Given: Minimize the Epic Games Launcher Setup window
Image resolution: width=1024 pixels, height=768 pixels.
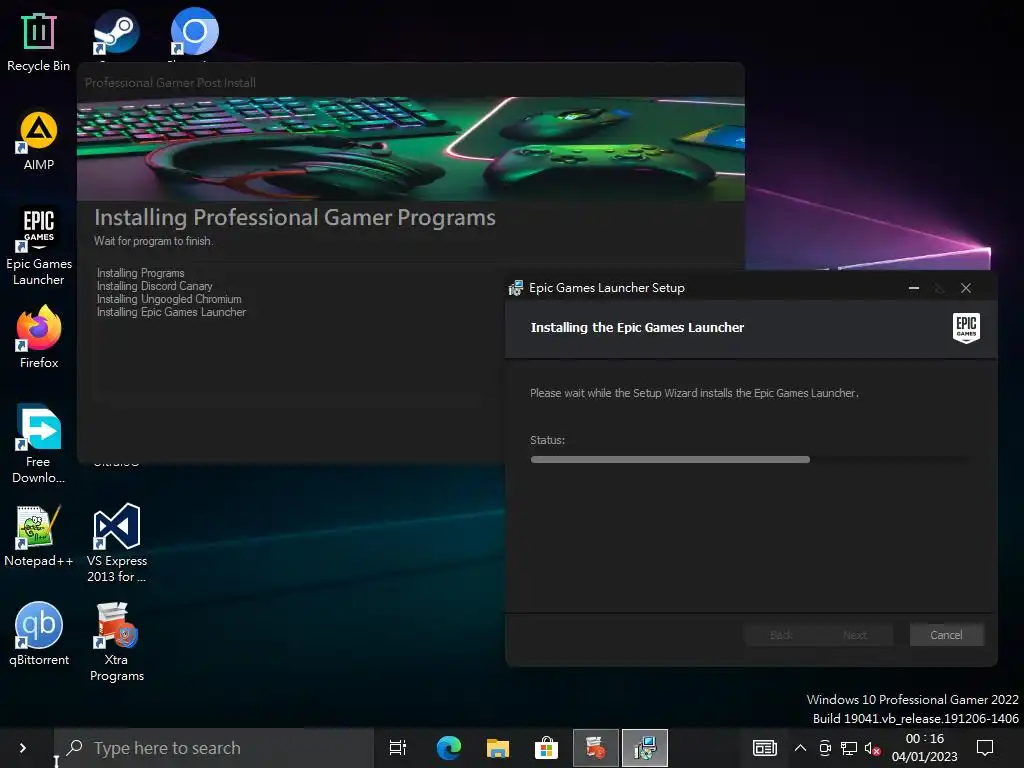Looking at the screenshot, I should [x=914, y=288].
